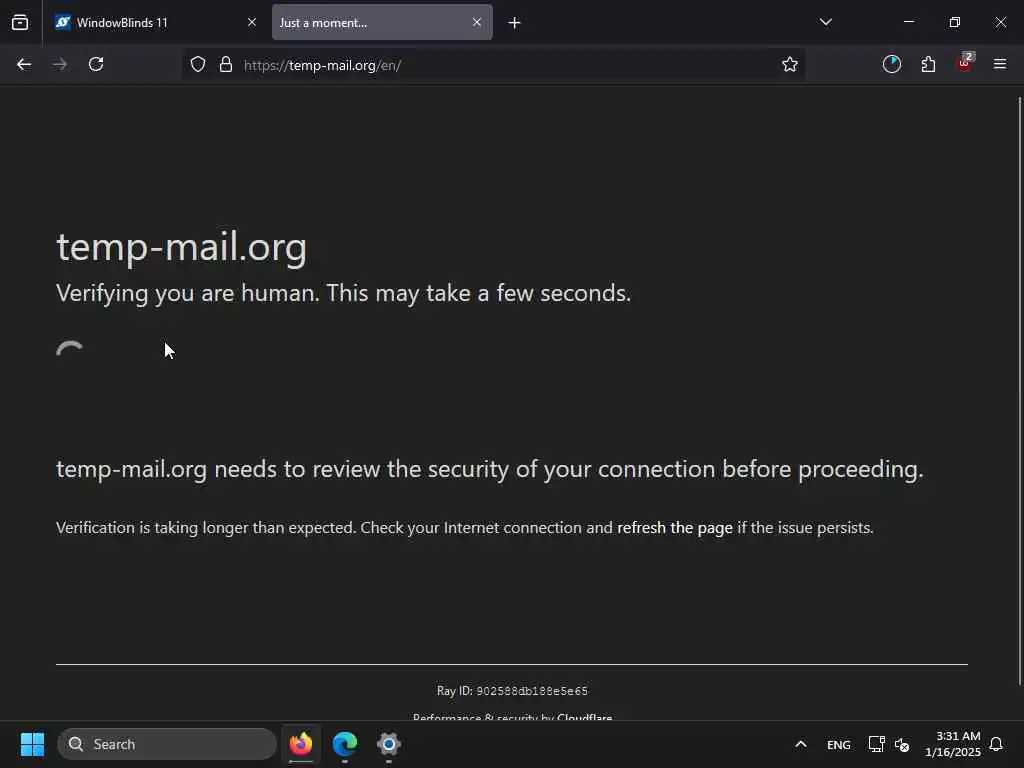1024x768 pixels.
Task: Open Microsoft Edge from the taskbar
Action: coord(345,744)
